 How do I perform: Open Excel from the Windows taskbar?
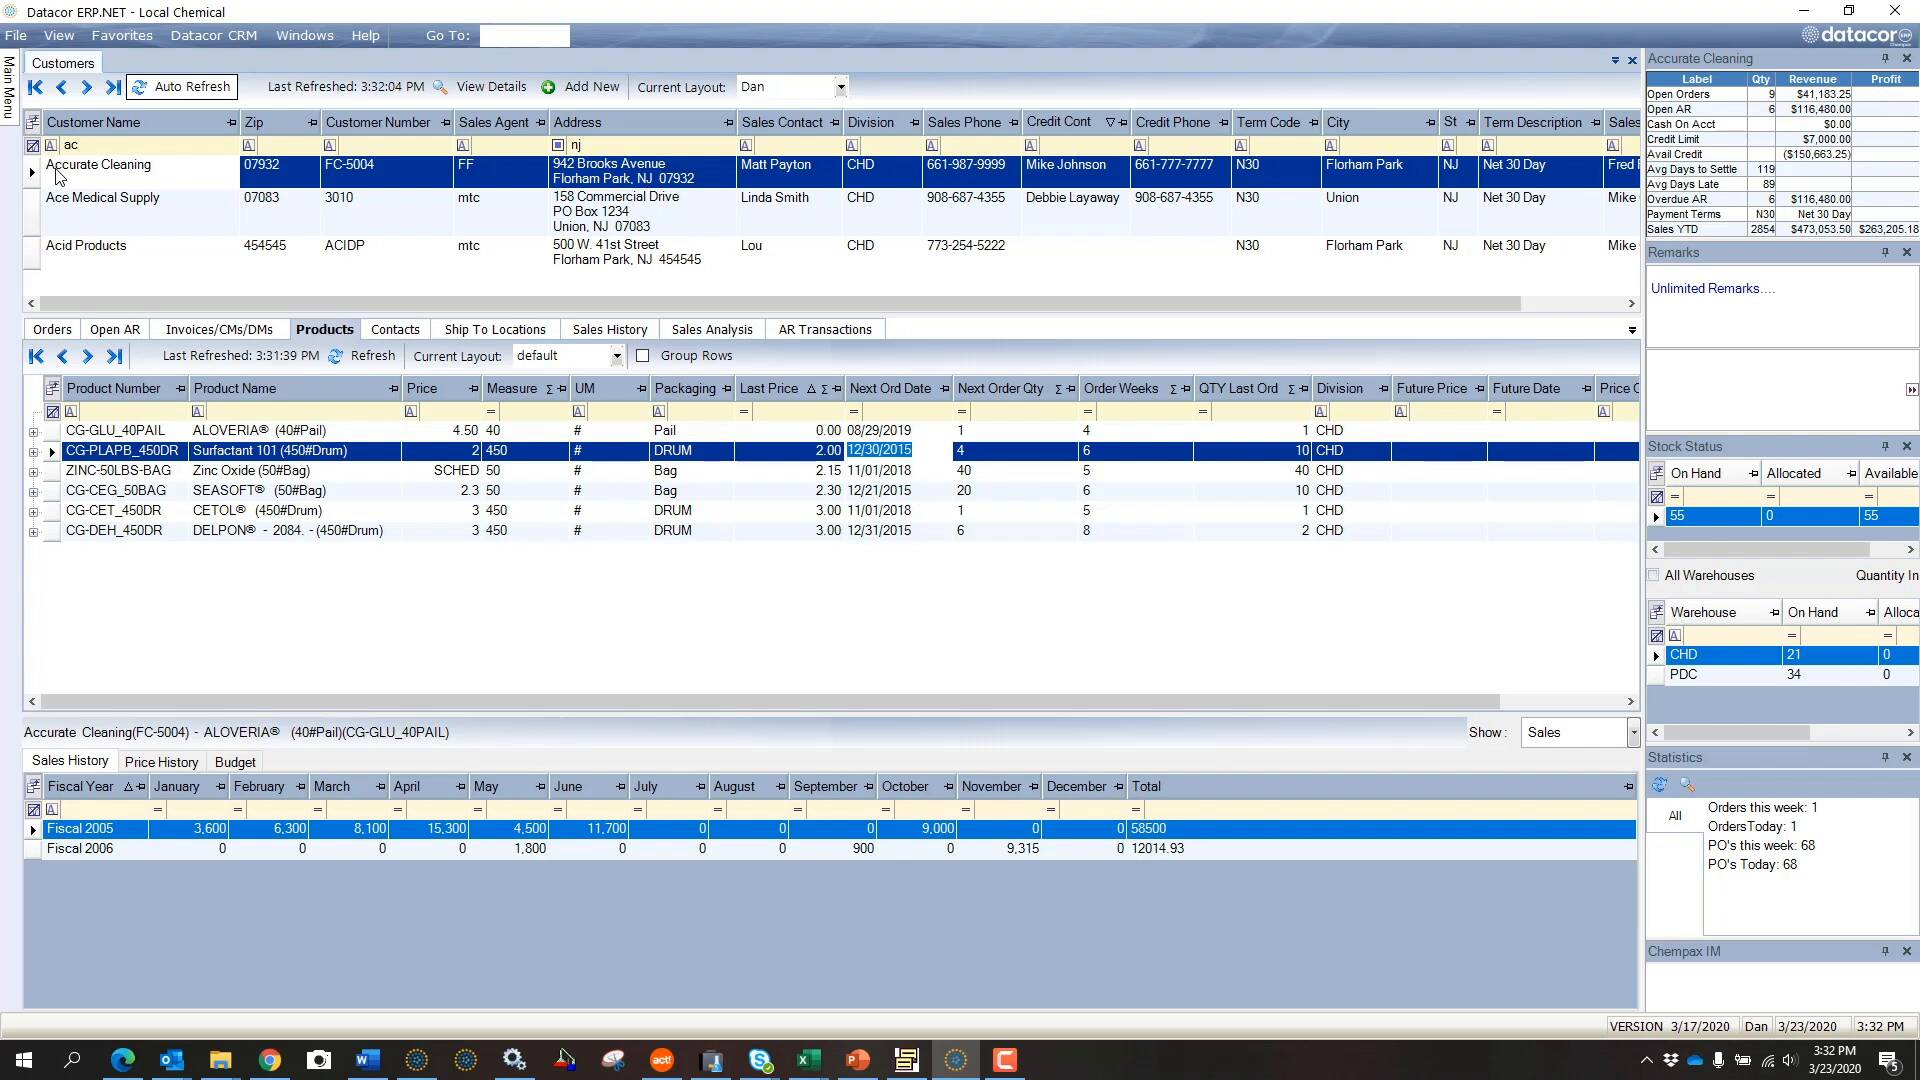click(809, 1059)
